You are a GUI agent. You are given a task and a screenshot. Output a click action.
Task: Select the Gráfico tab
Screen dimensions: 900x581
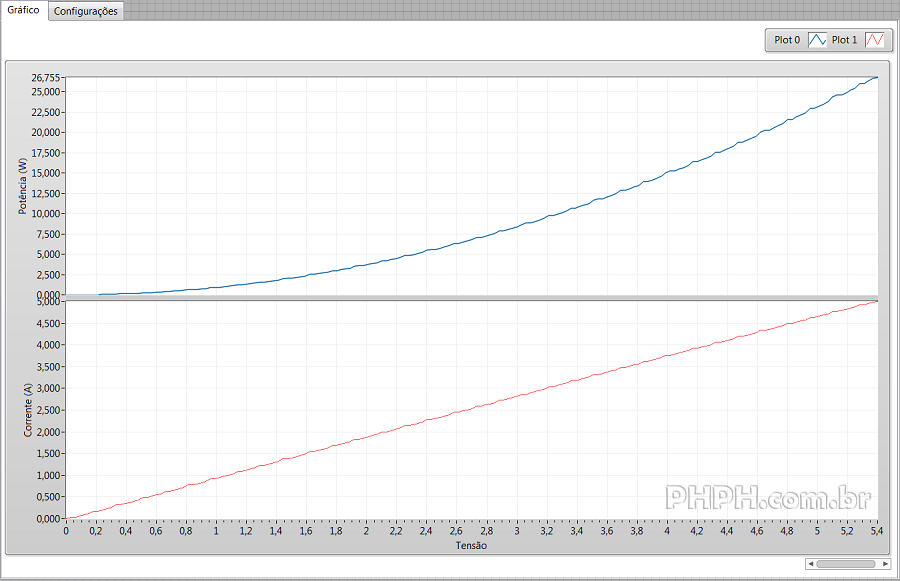point(23,10)
